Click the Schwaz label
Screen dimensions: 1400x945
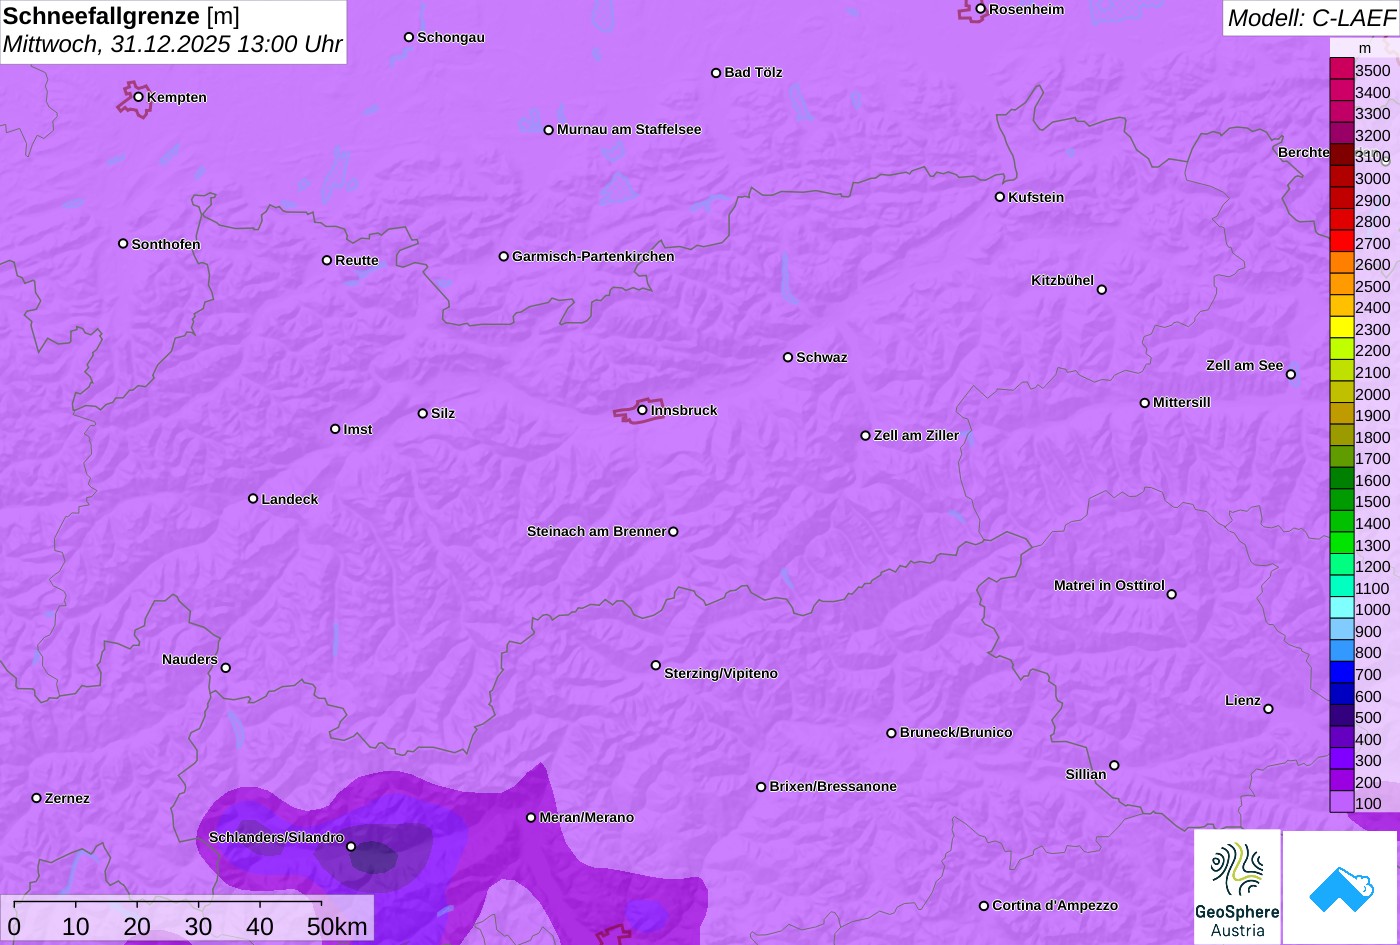coord(822,358)
